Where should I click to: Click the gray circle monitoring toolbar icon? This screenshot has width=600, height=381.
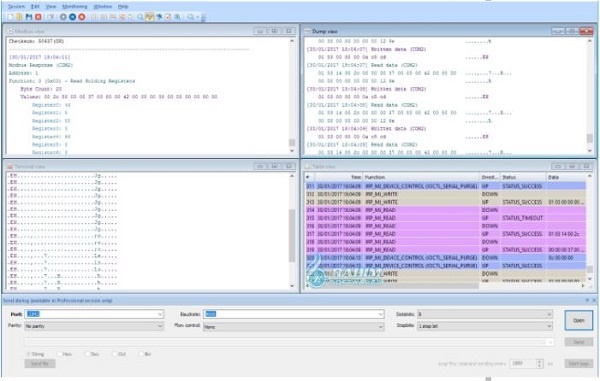click(x=63, y=17)
